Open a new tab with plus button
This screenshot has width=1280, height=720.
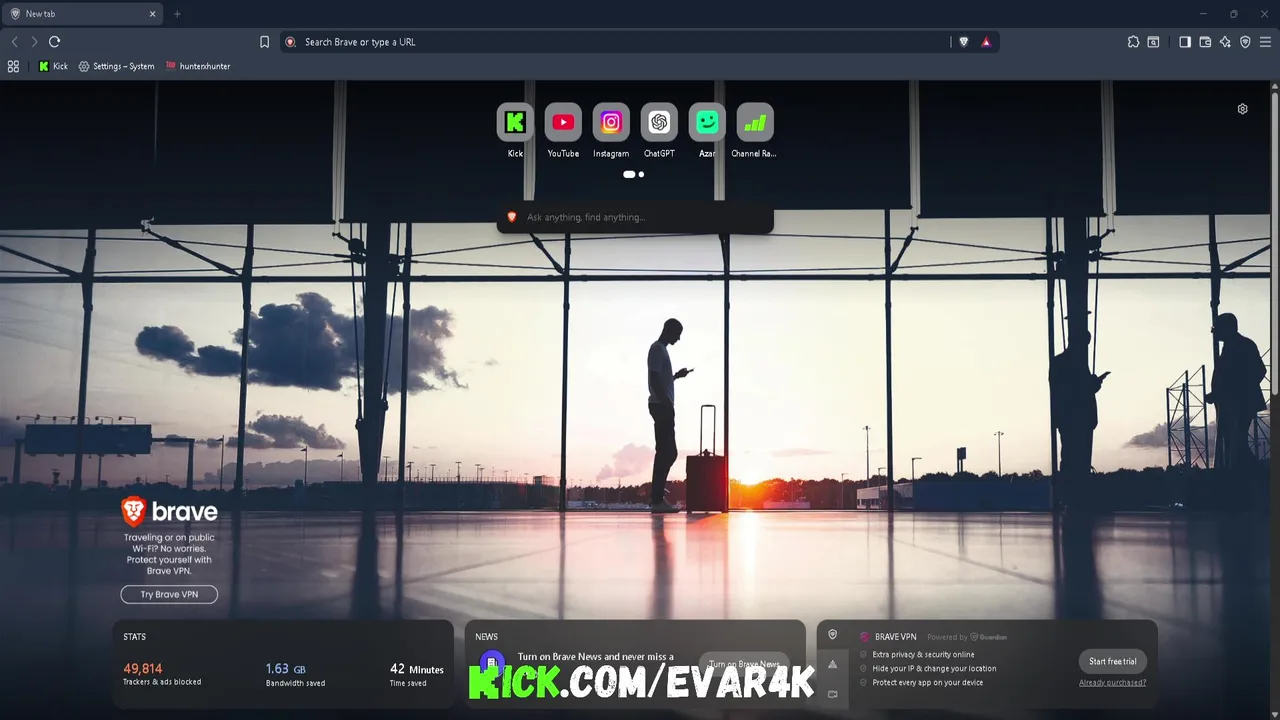(x=177, y=14)
